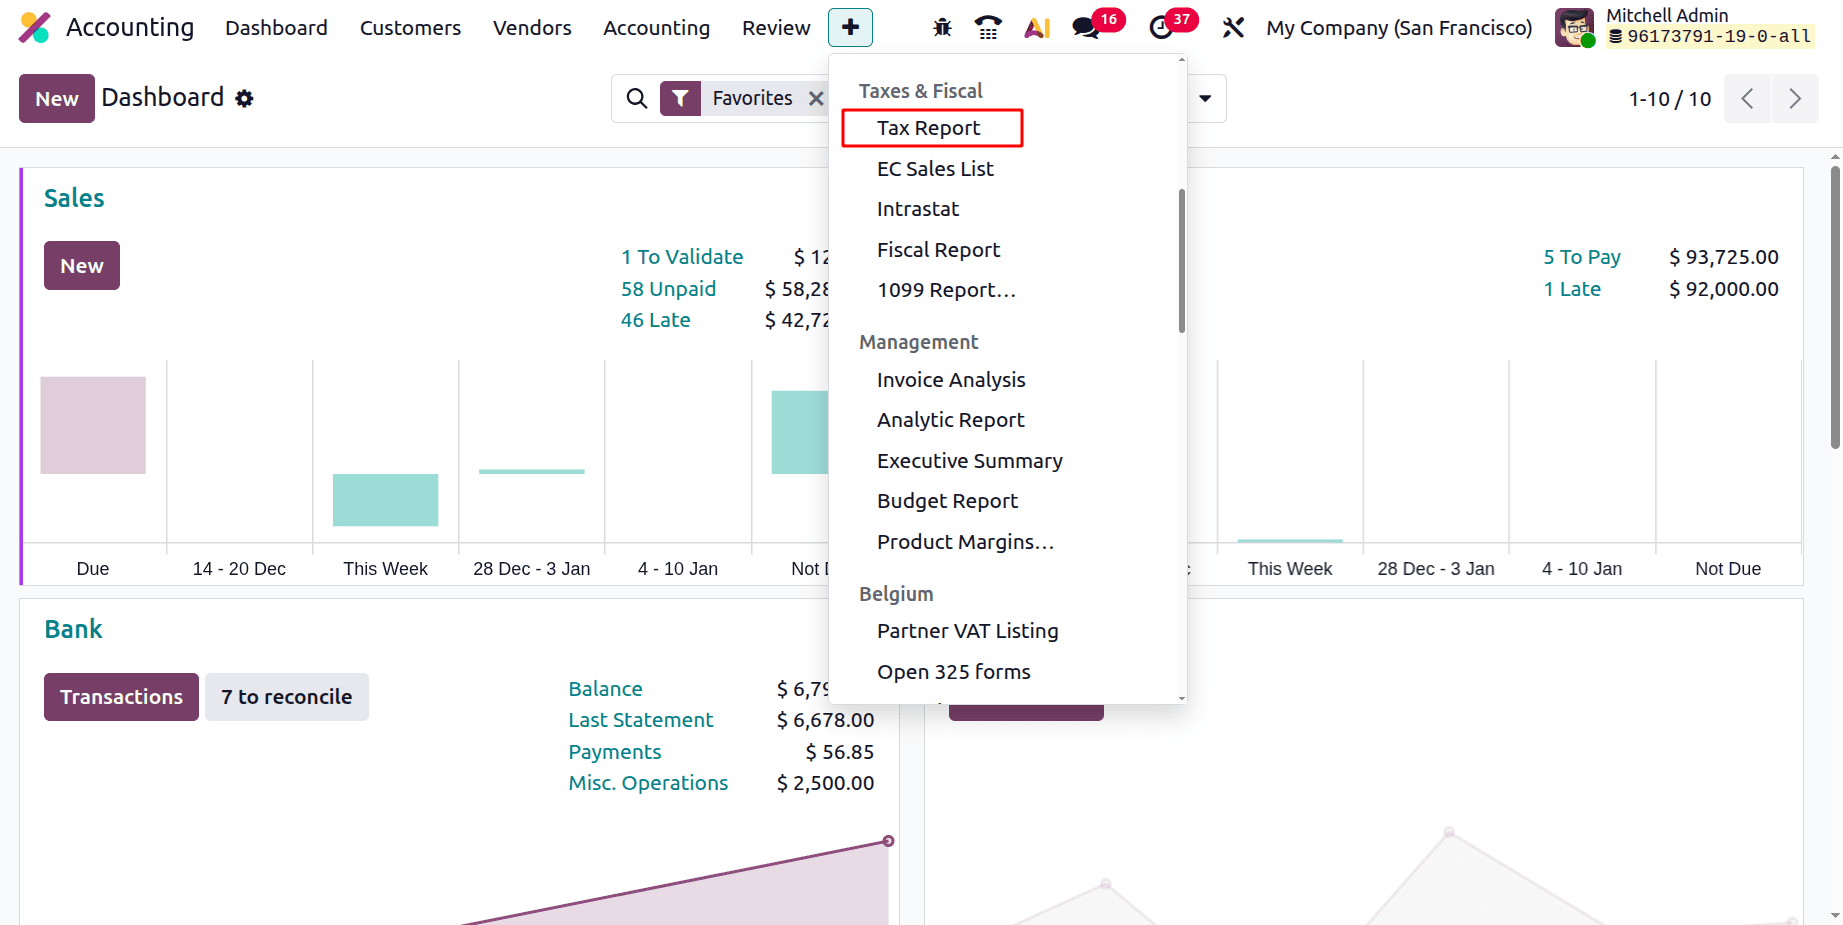Open the Customers menu
Image resolution: width=1843 pixels, height=925 pixels.
[410, 28]
